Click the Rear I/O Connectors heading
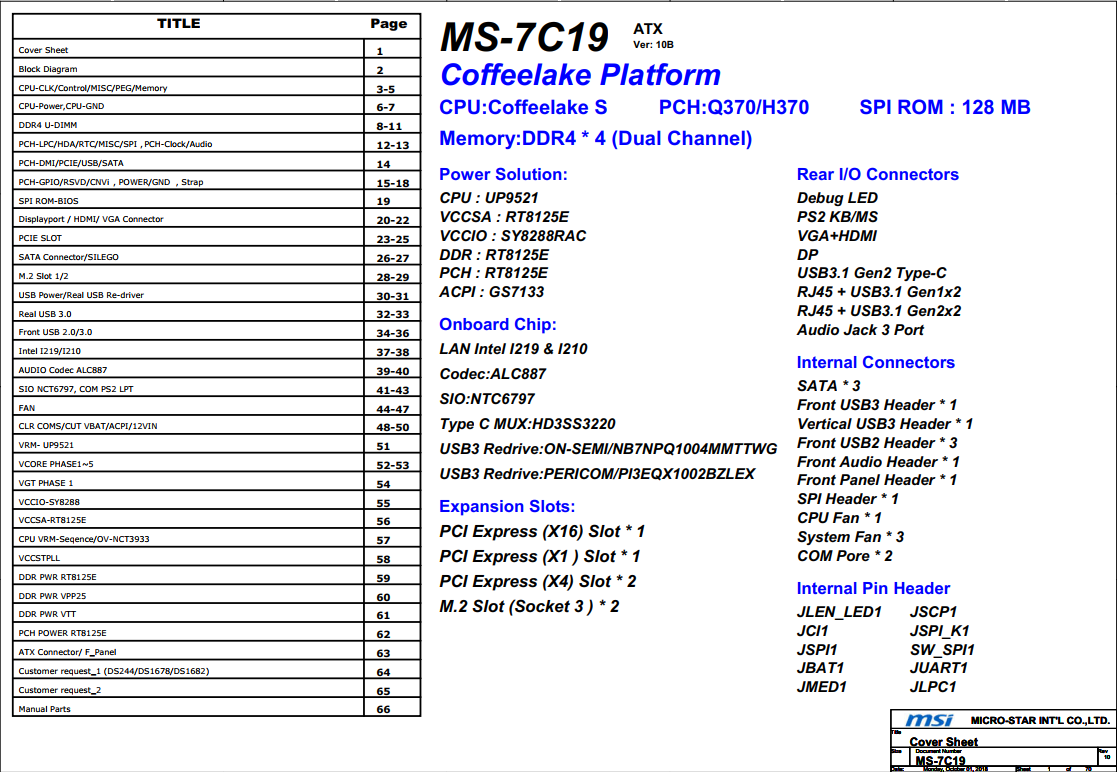This screenshot has width=1117, height=772. pyautogui.click(x=877, y=174)
